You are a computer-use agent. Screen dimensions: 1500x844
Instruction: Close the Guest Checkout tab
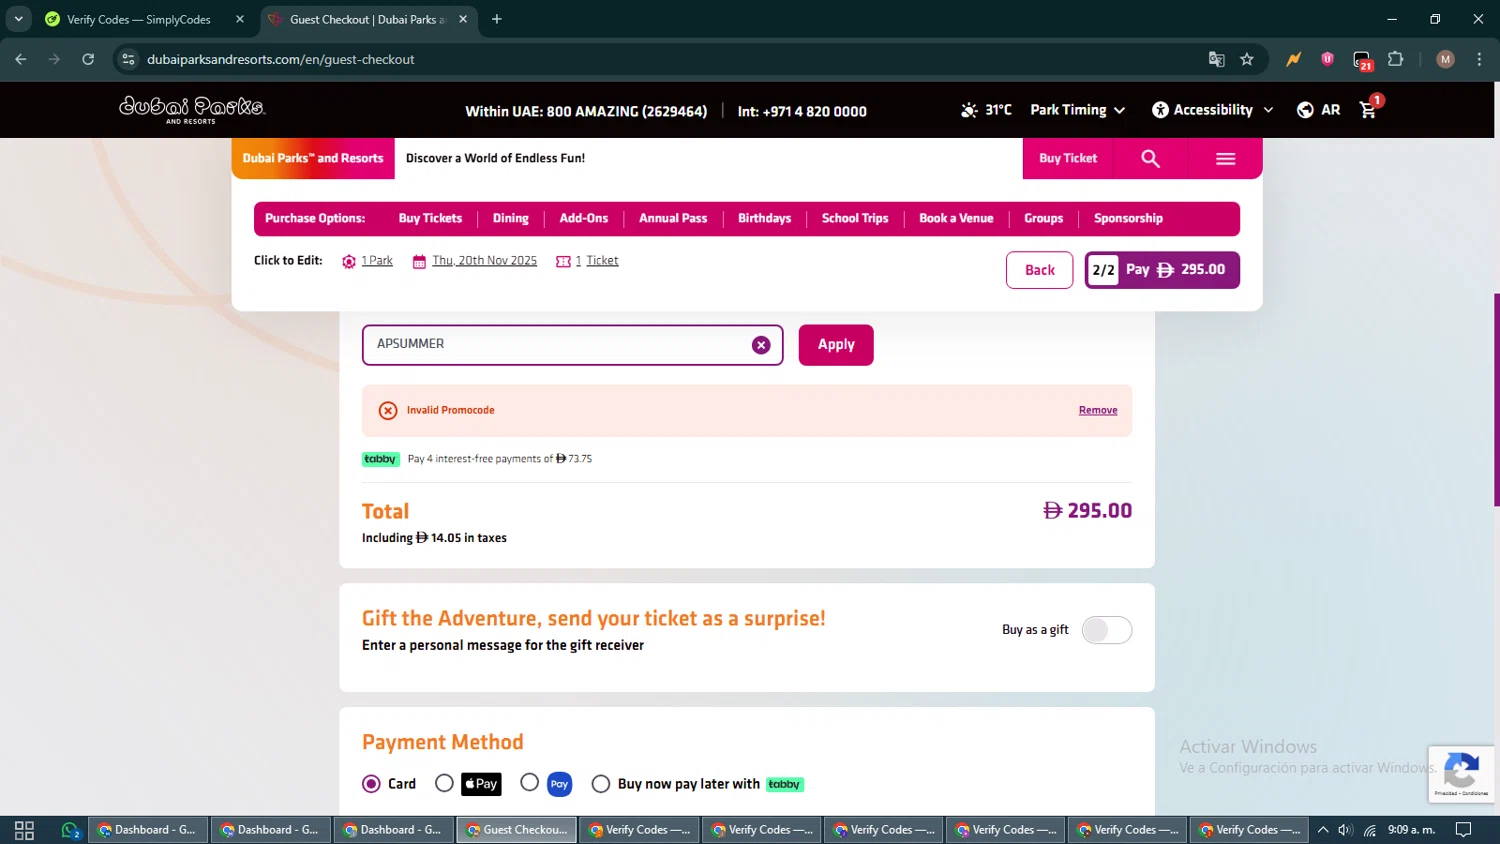click(463, 19)
